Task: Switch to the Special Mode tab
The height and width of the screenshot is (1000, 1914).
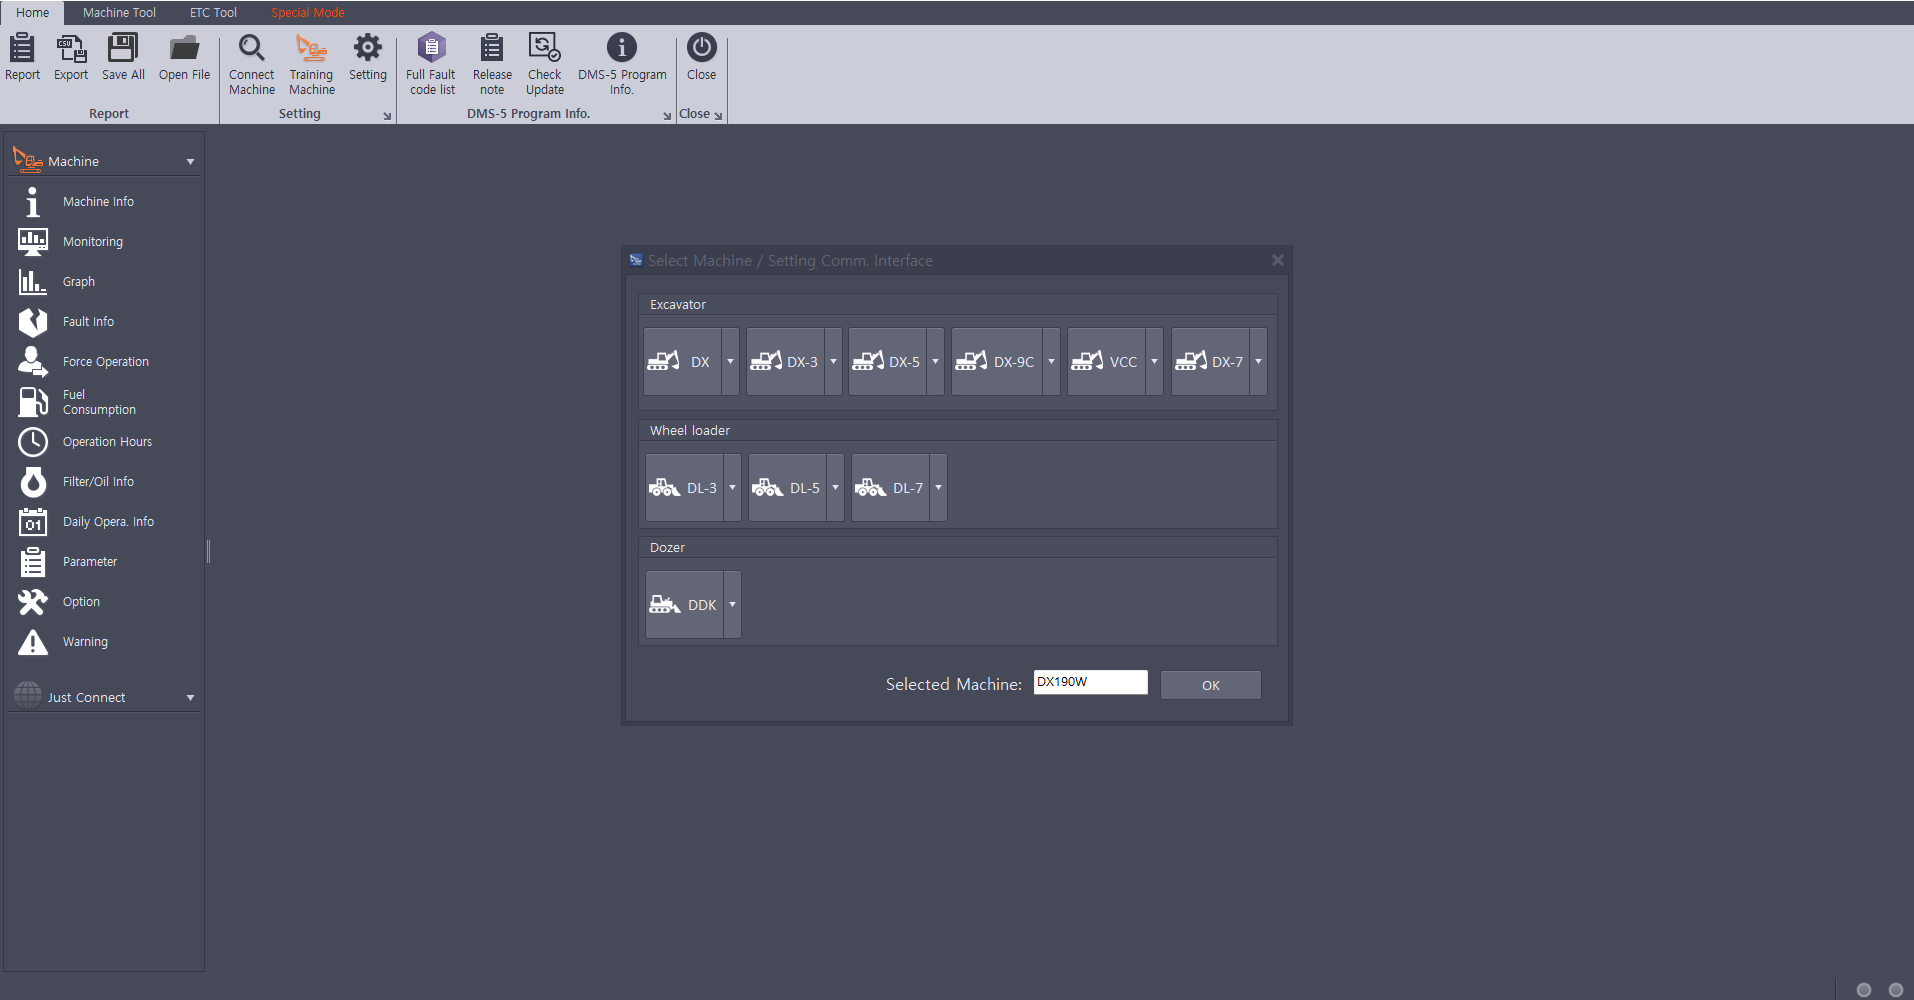Action: click(307, 13)
